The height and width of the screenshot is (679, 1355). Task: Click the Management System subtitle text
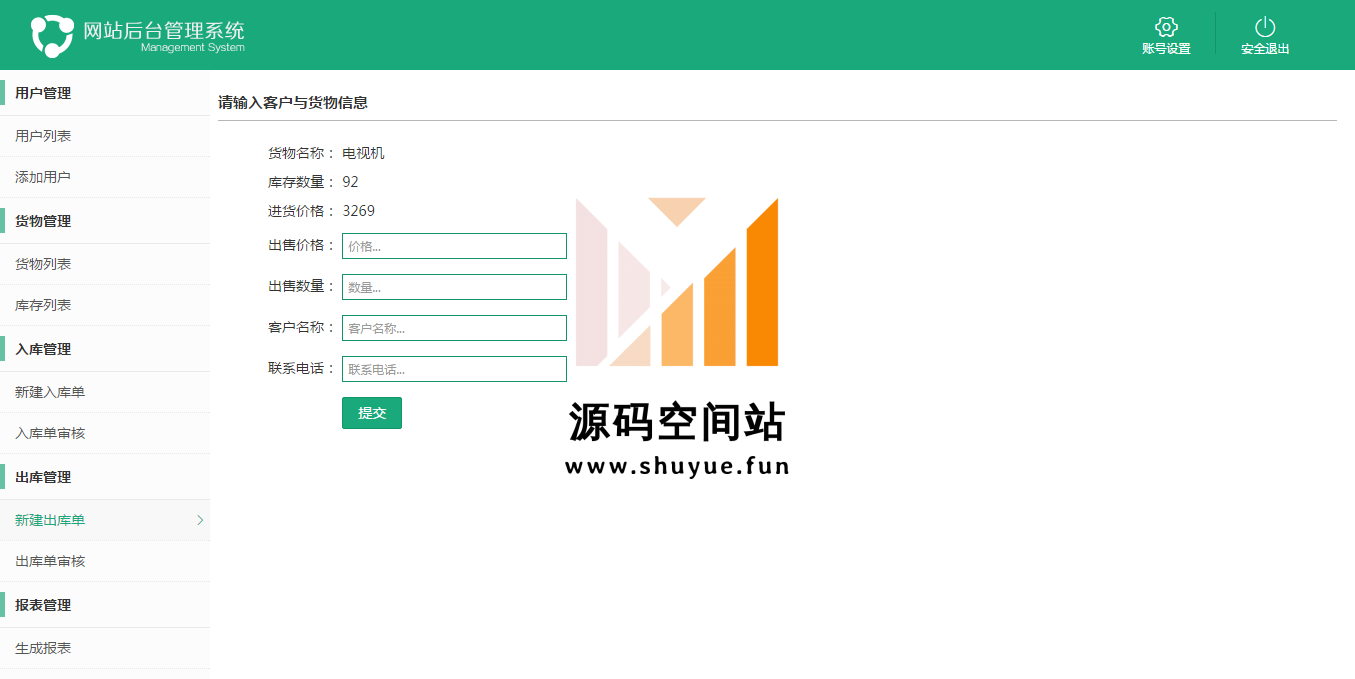coord(193,48)
